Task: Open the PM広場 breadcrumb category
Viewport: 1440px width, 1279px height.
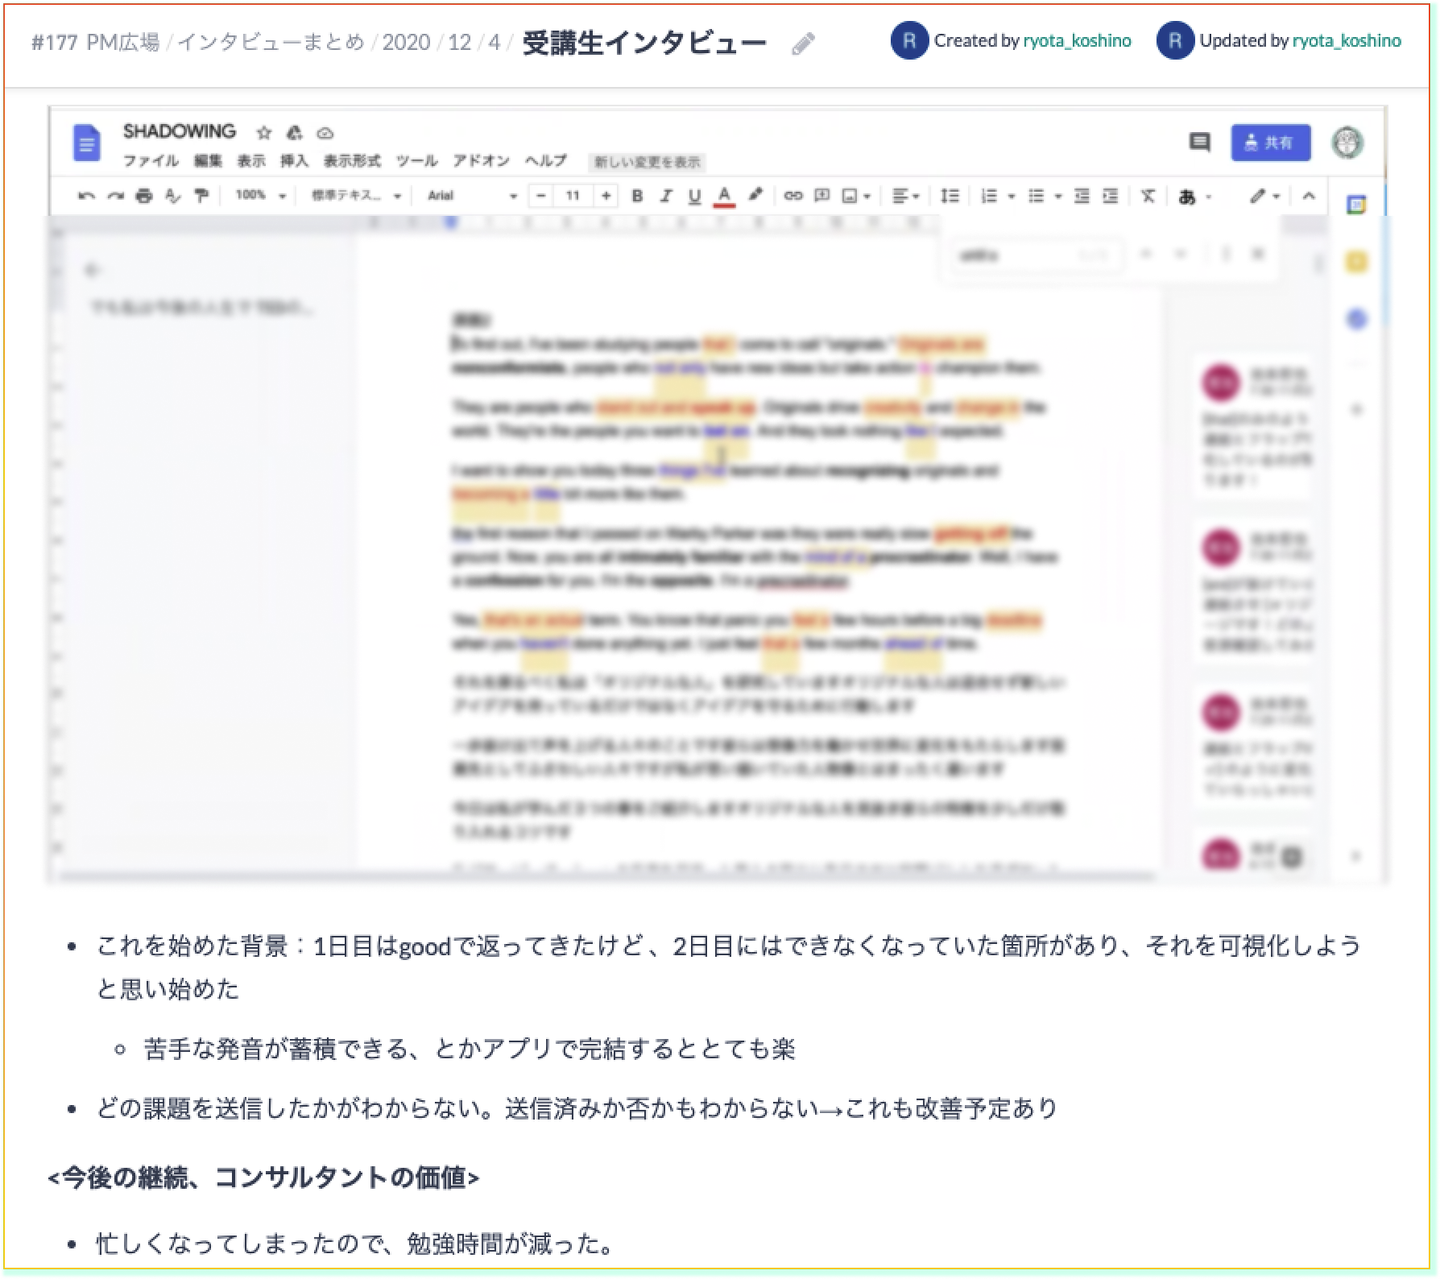Action: click(x=123, y=42)
